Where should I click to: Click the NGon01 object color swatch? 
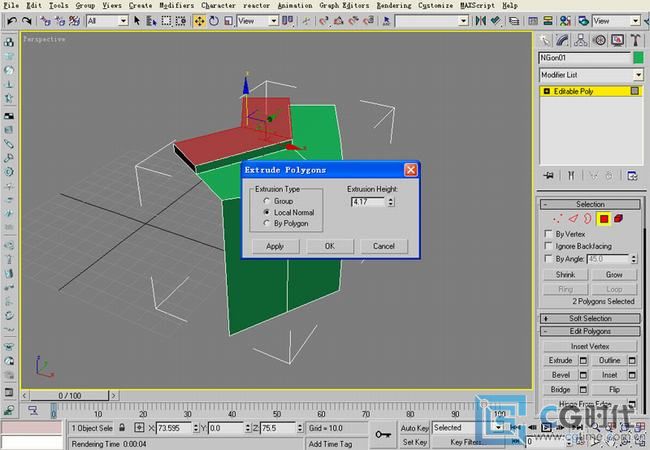[x=638, y=58]
